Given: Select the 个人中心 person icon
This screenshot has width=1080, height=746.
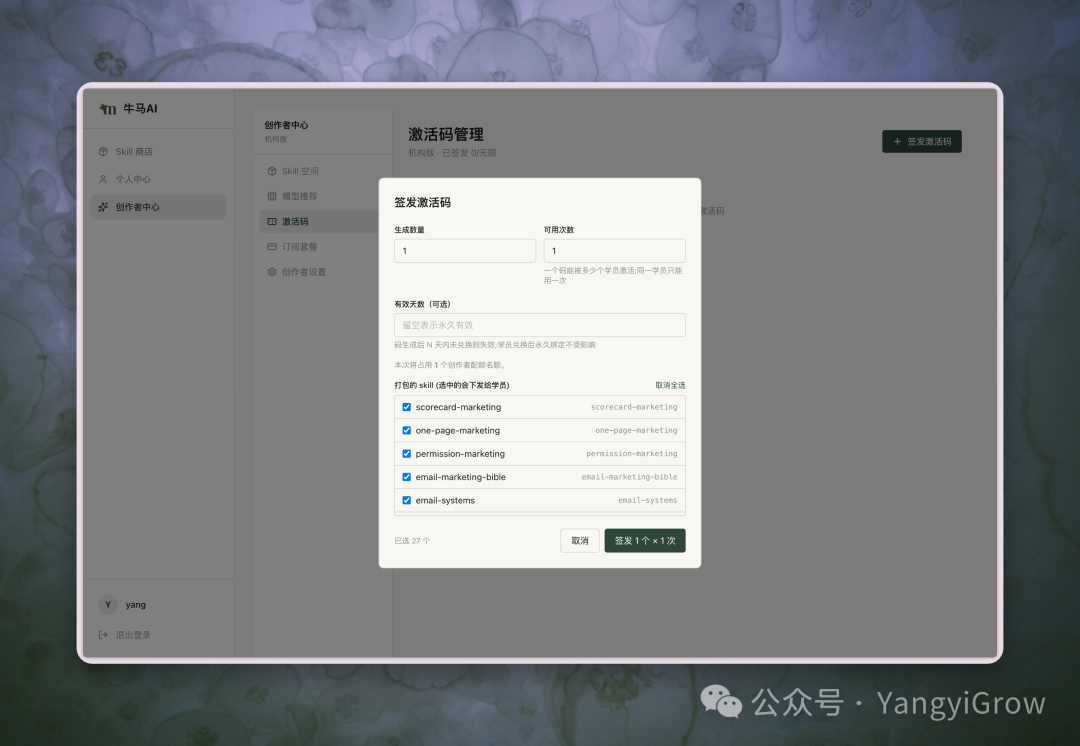Looking at the screenshot, I should pyautogui.click(x=103, y=179).
